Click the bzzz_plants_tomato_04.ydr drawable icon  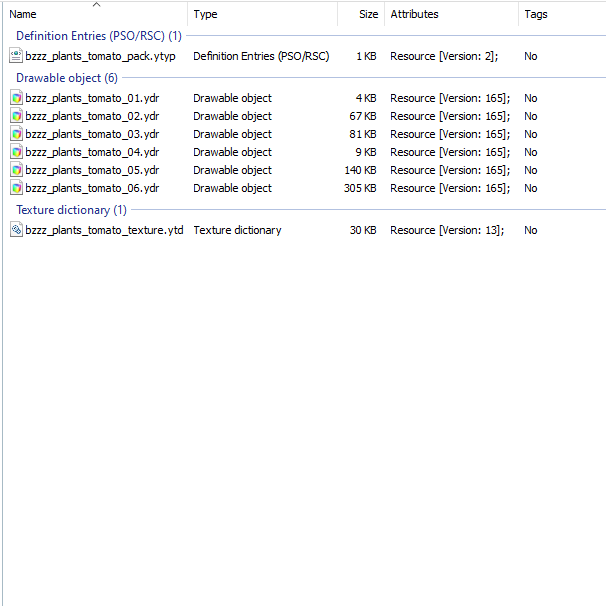16,152
